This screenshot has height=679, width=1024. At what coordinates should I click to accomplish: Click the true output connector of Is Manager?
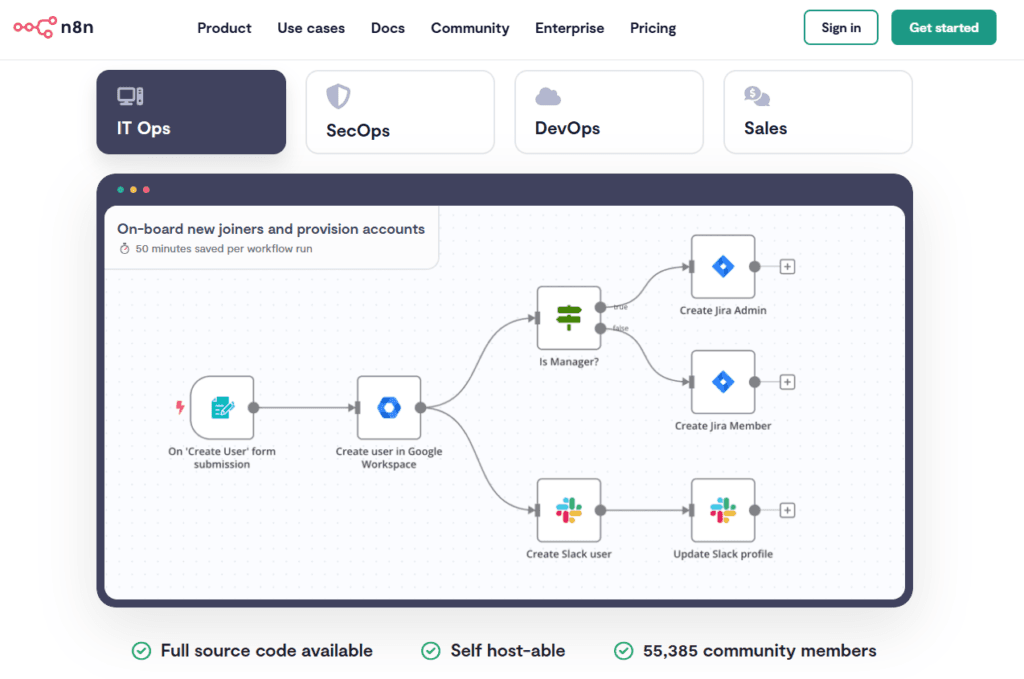coord(600,307)
